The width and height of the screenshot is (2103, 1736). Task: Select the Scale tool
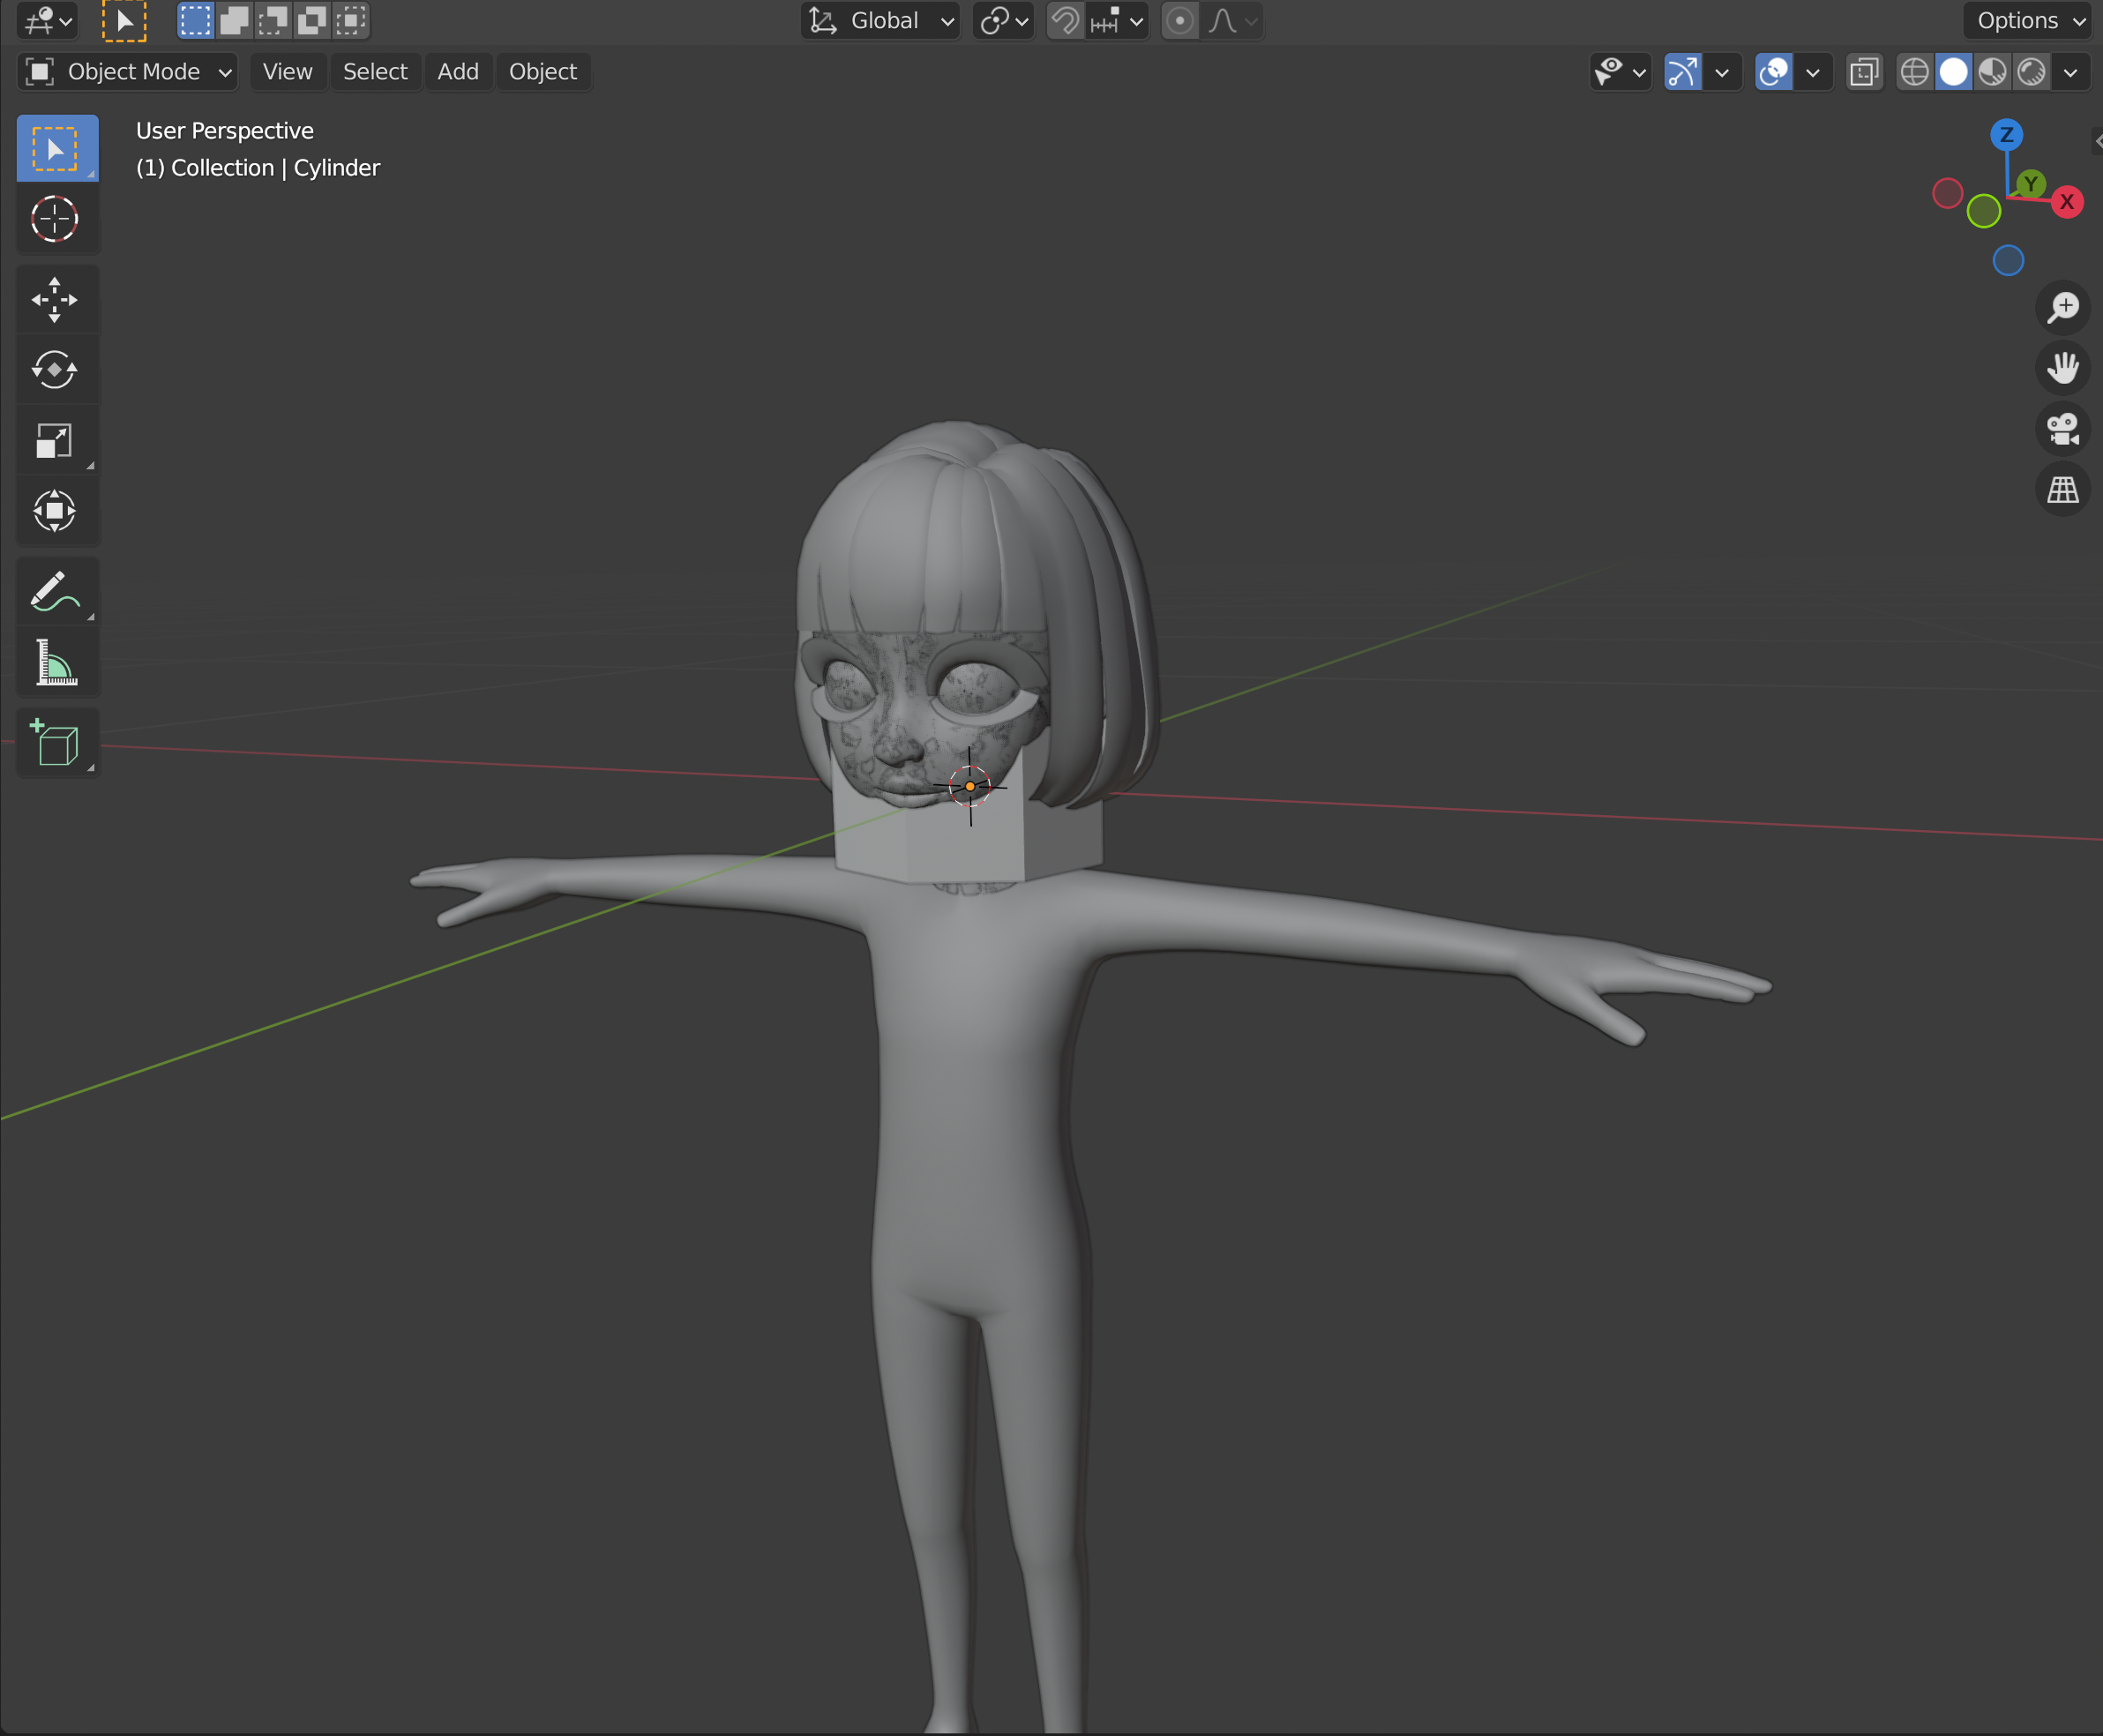pos(57,440)
